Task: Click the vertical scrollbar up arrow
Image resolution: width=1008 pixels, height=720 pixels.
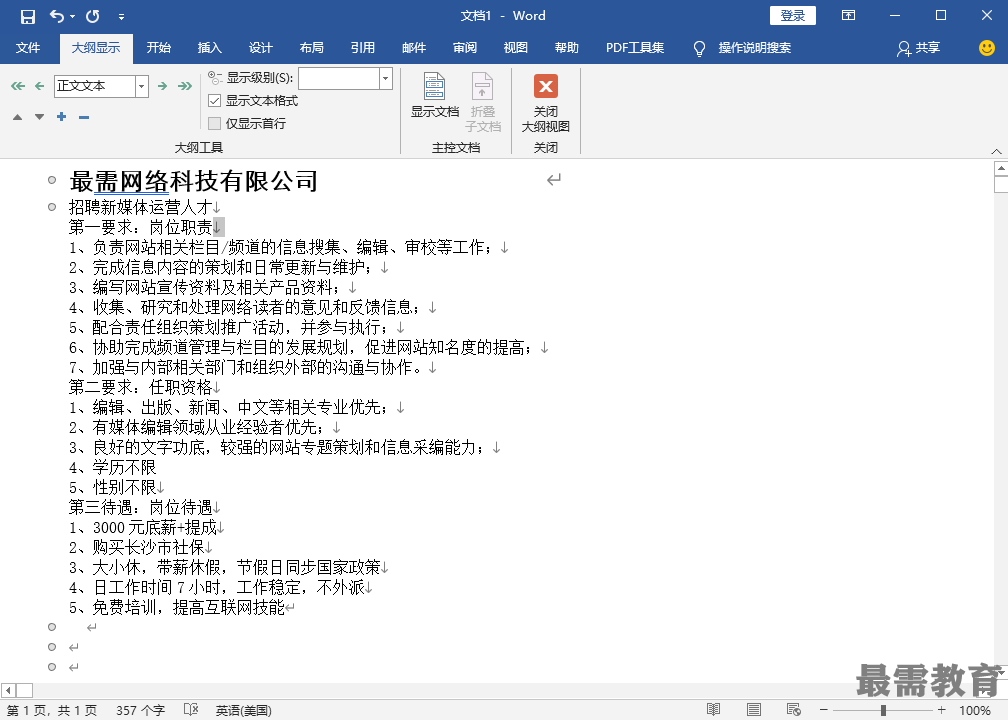Action: [x=1000, y=168]
